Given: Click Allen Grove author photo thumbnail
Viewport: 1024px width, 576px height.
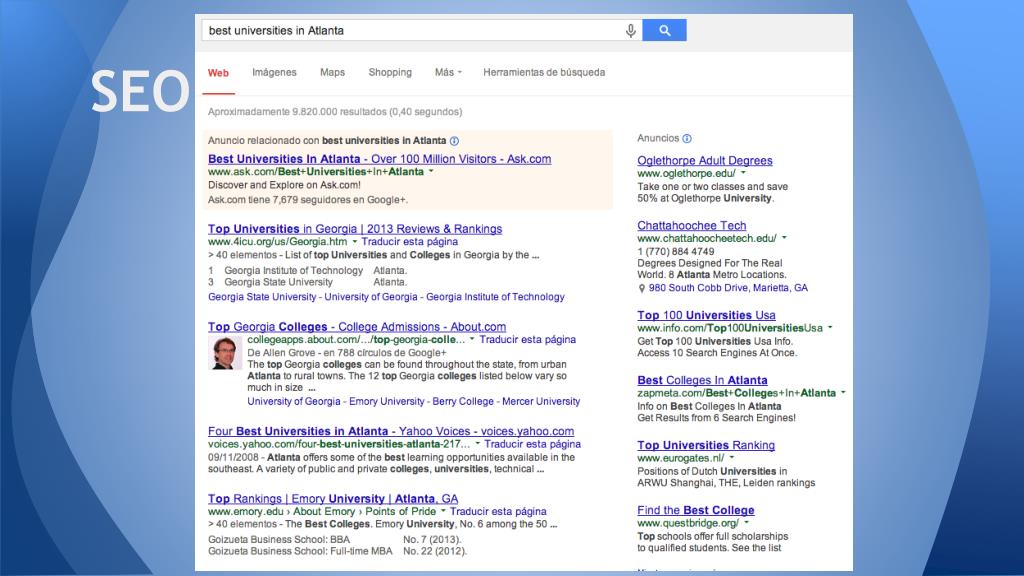Looking at the screenshot, I should pos(225,353).
